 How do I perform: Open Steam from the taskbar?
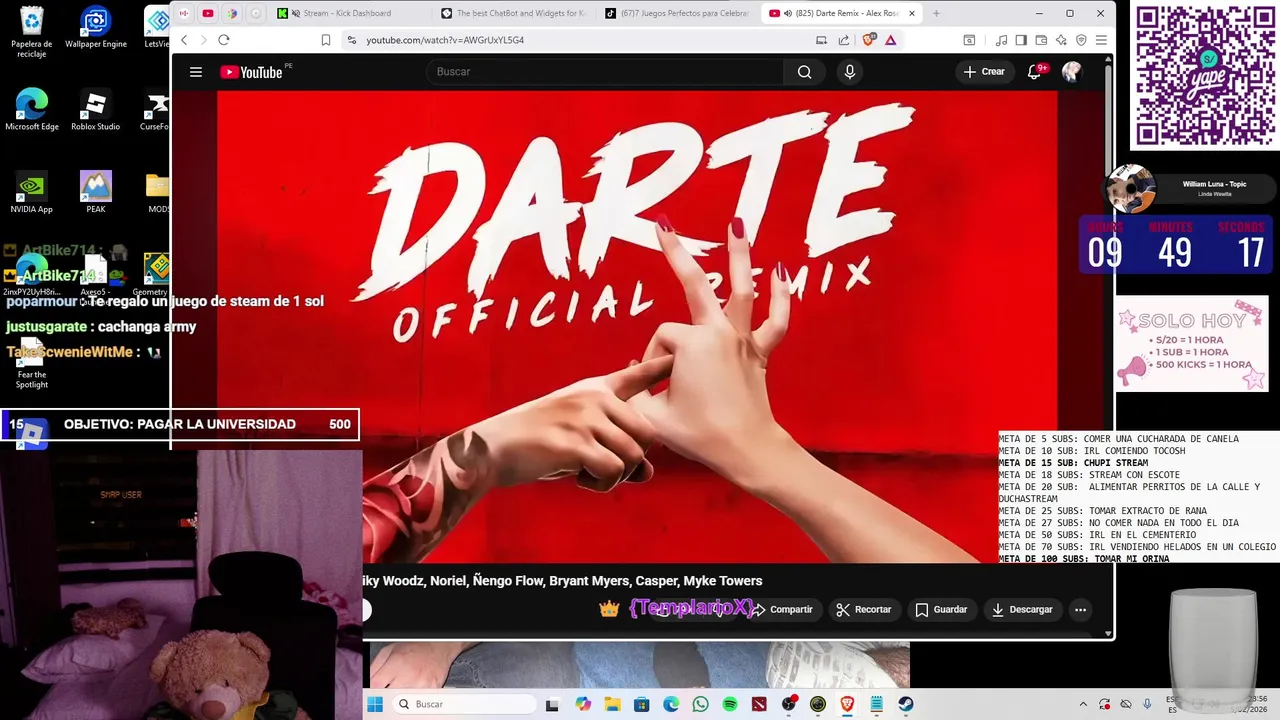coord(906,704)
